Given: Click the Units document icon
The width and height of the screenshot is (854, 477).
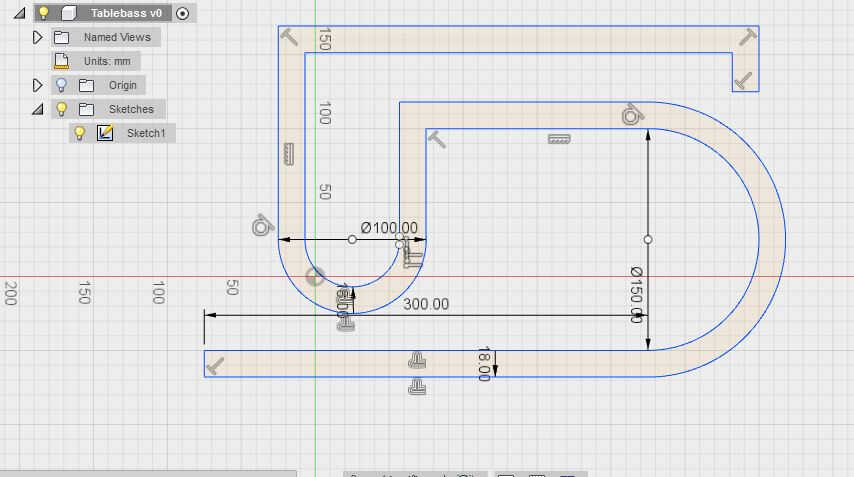Looking at the screenshot, I should (62, 61).
